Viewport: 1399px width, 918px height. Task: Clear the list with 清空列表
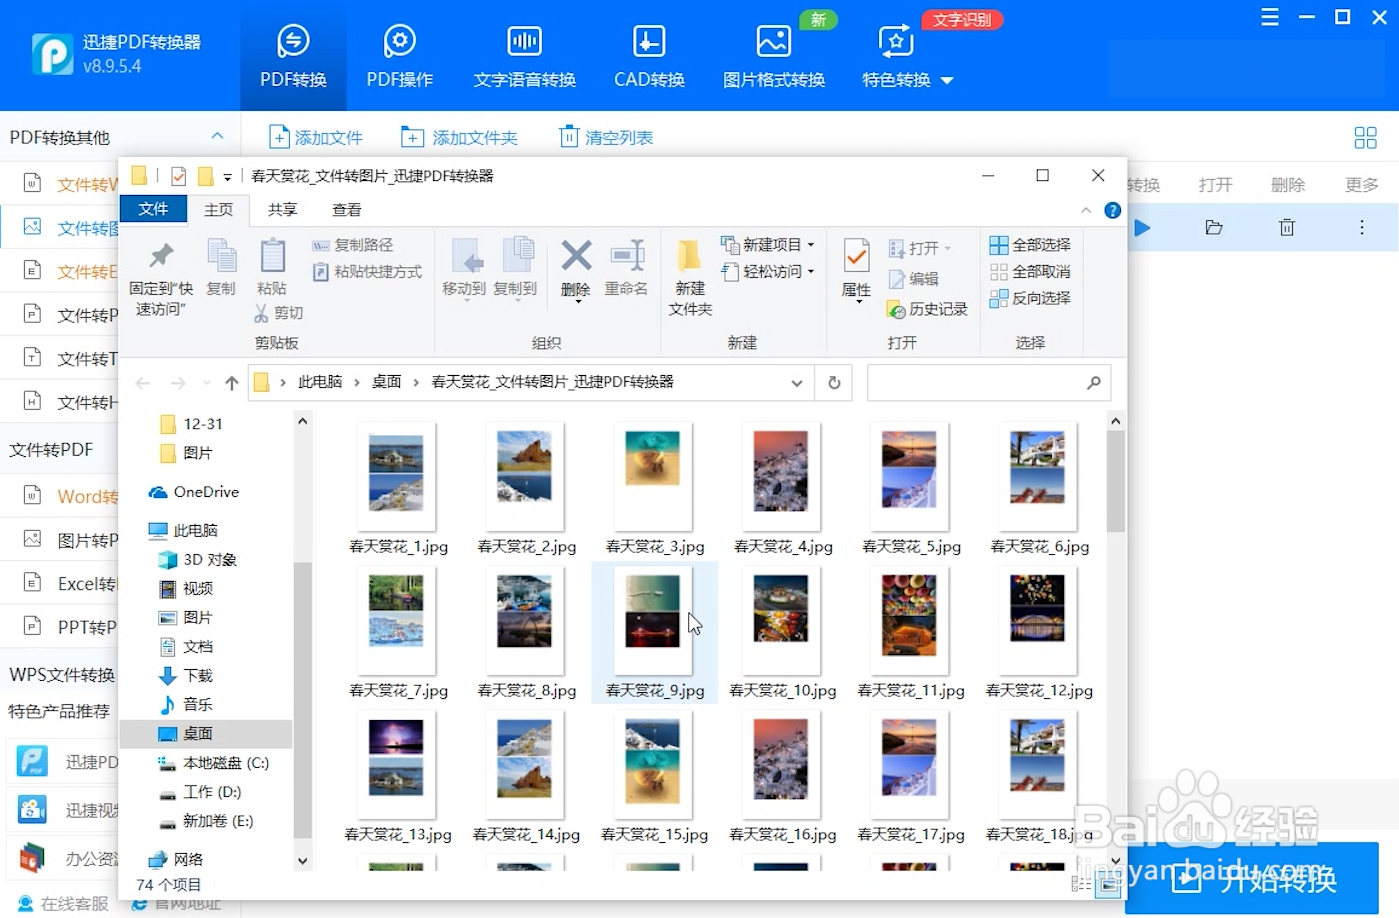pyautogui.click(x=605, y=136)
